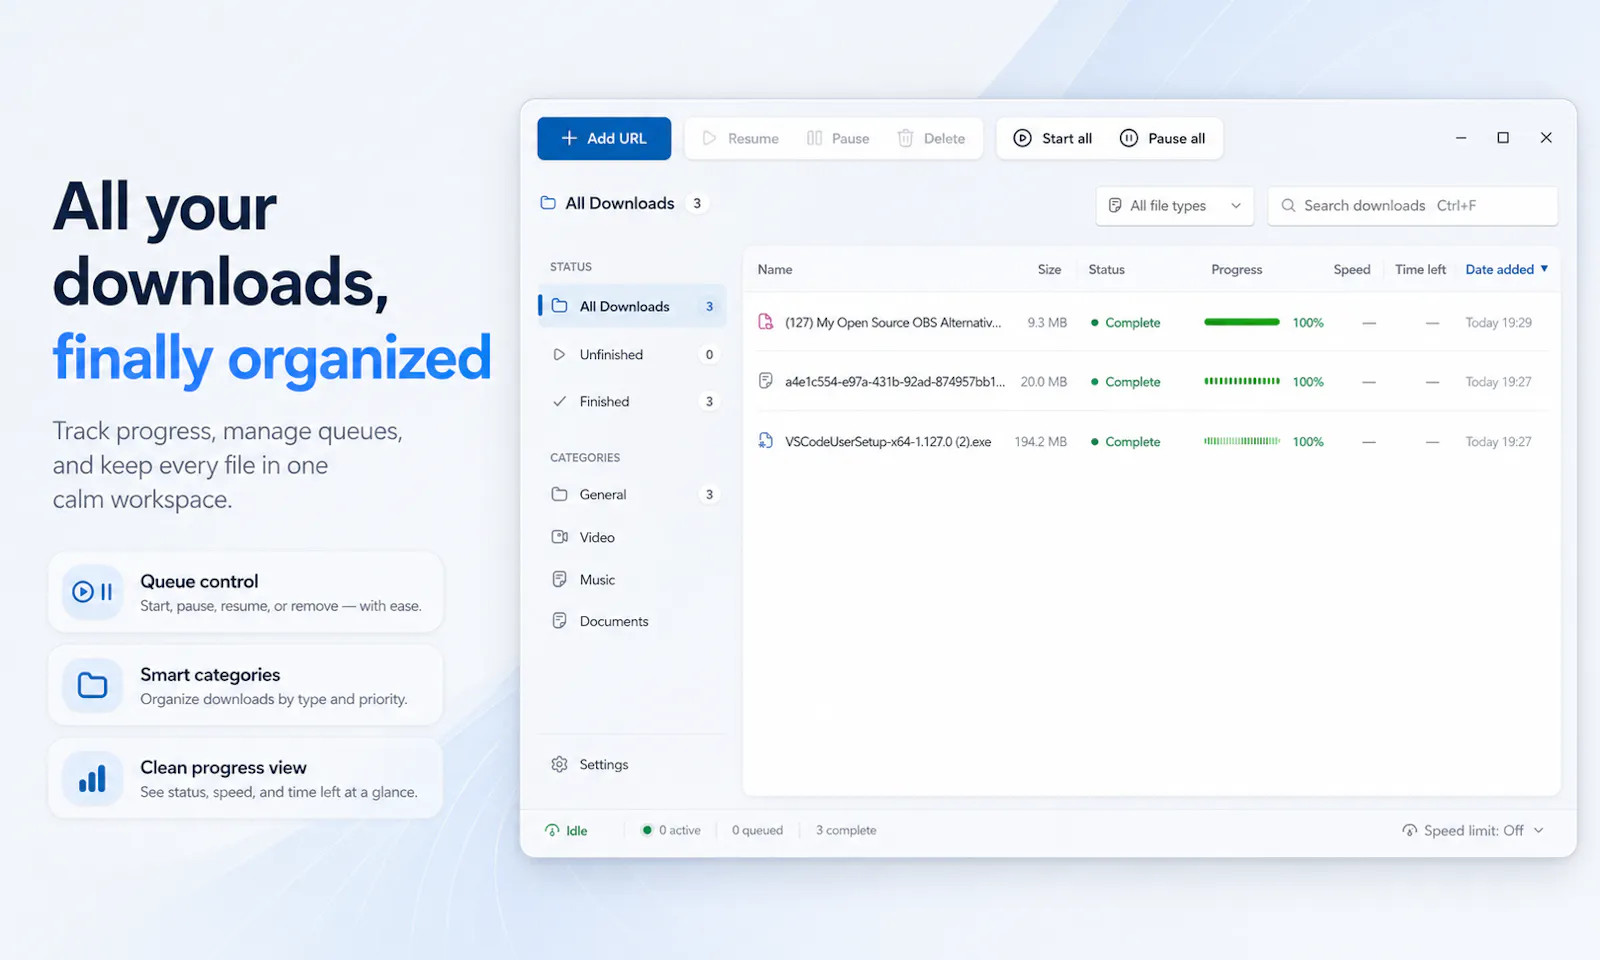Screen dimensions: 1600x960
Task: Open the All file types dropdown
Action: [1175, 205]
